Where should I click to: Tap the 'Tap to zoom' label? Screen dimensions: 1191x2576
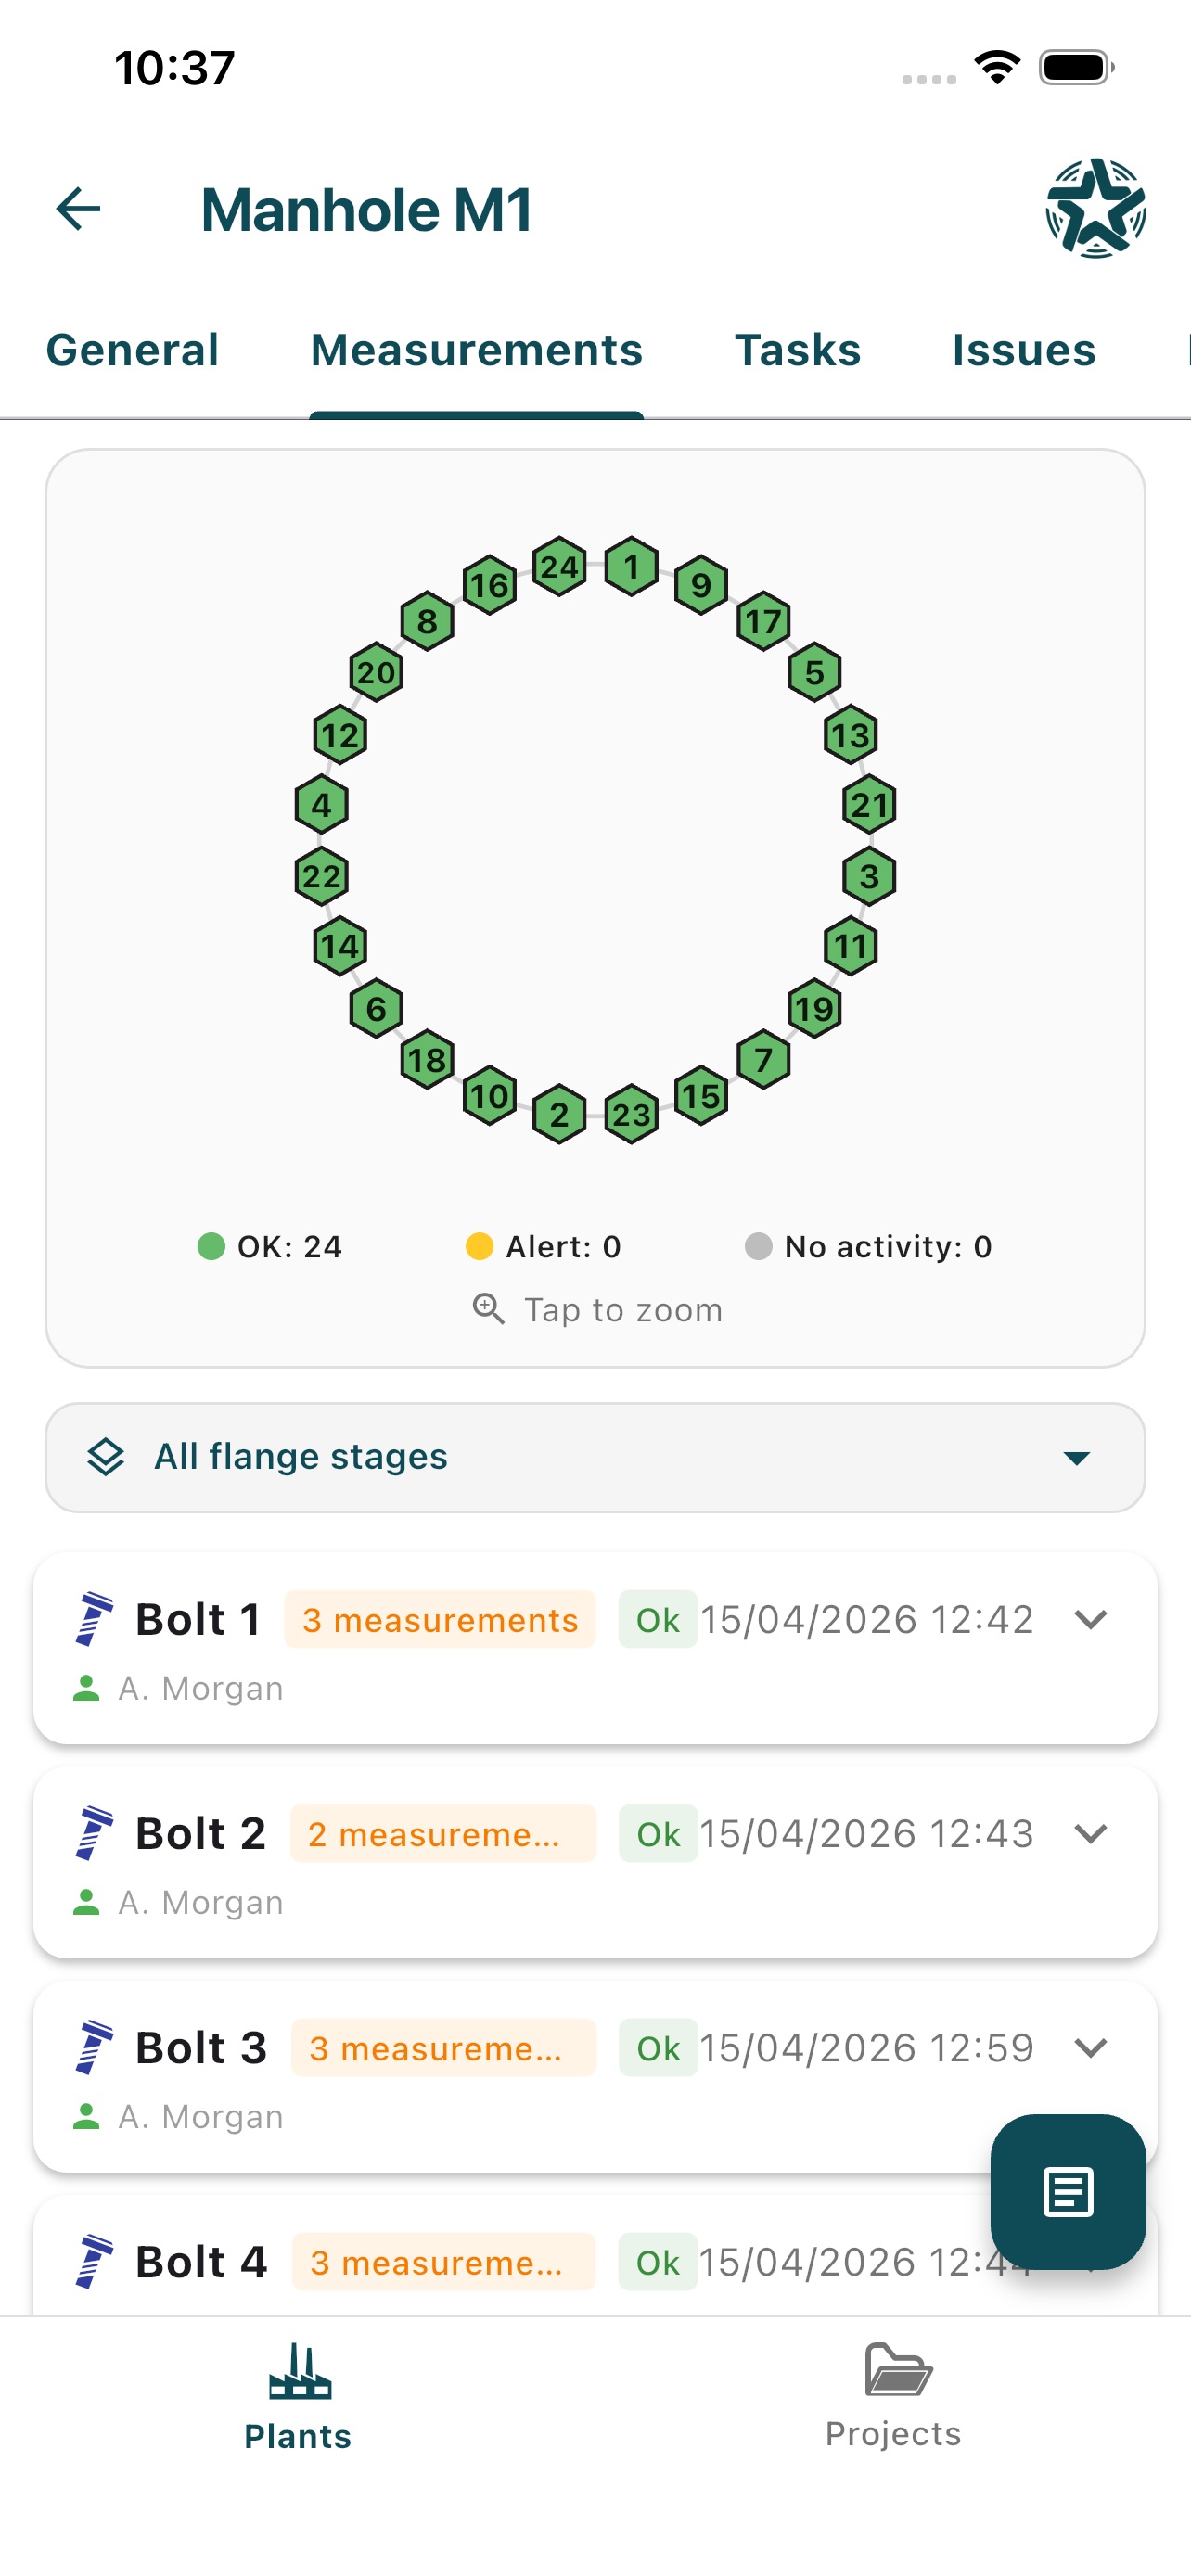pyautogui.click(x=623, y=1309)
